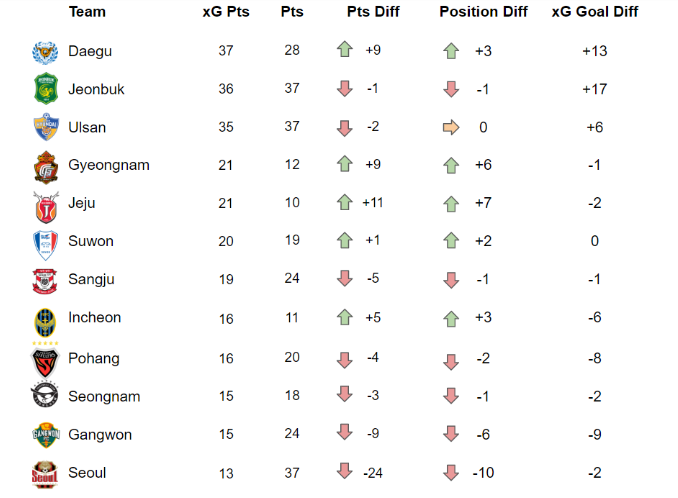This screenshot has height=498, width=678.
Task: Sort by xG Pts column header
Action: [x=226, y=12]
